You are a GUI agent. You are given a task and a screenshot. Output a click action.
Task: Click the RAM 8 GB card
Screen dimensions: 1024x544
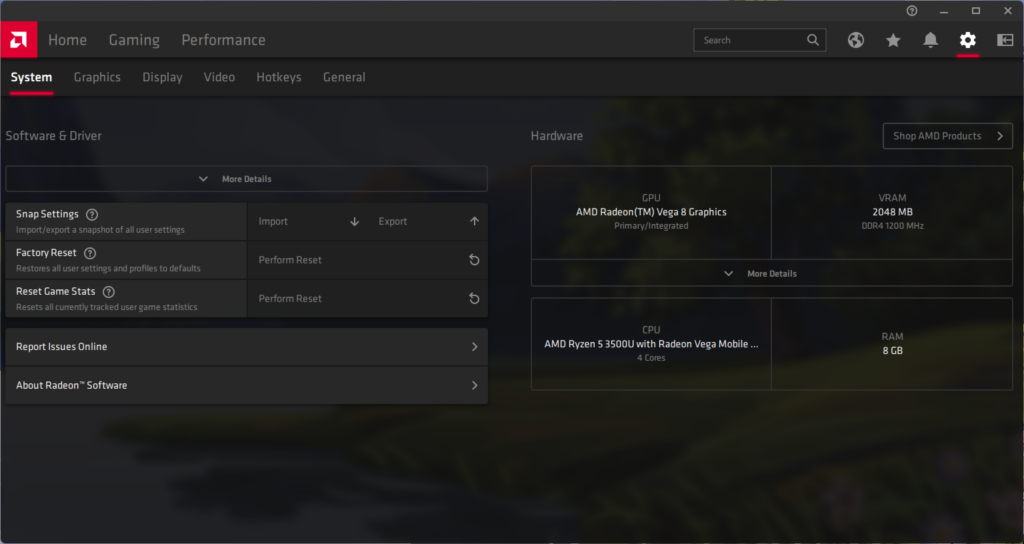point(892,344)
